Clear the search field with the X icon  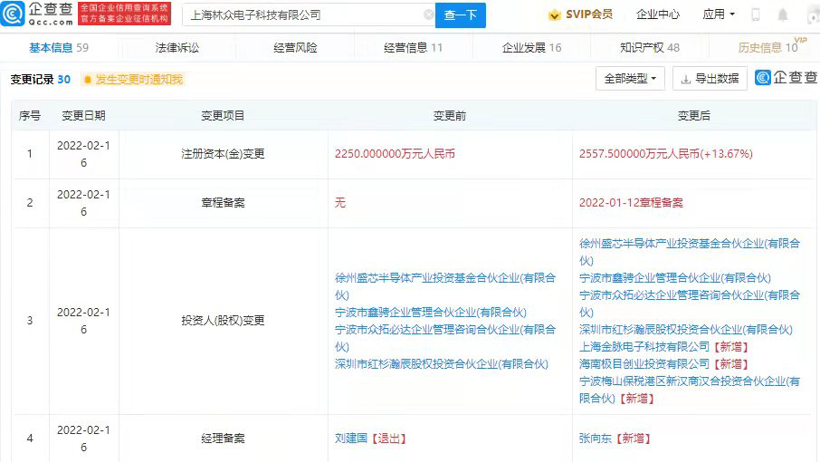(428, 15)
